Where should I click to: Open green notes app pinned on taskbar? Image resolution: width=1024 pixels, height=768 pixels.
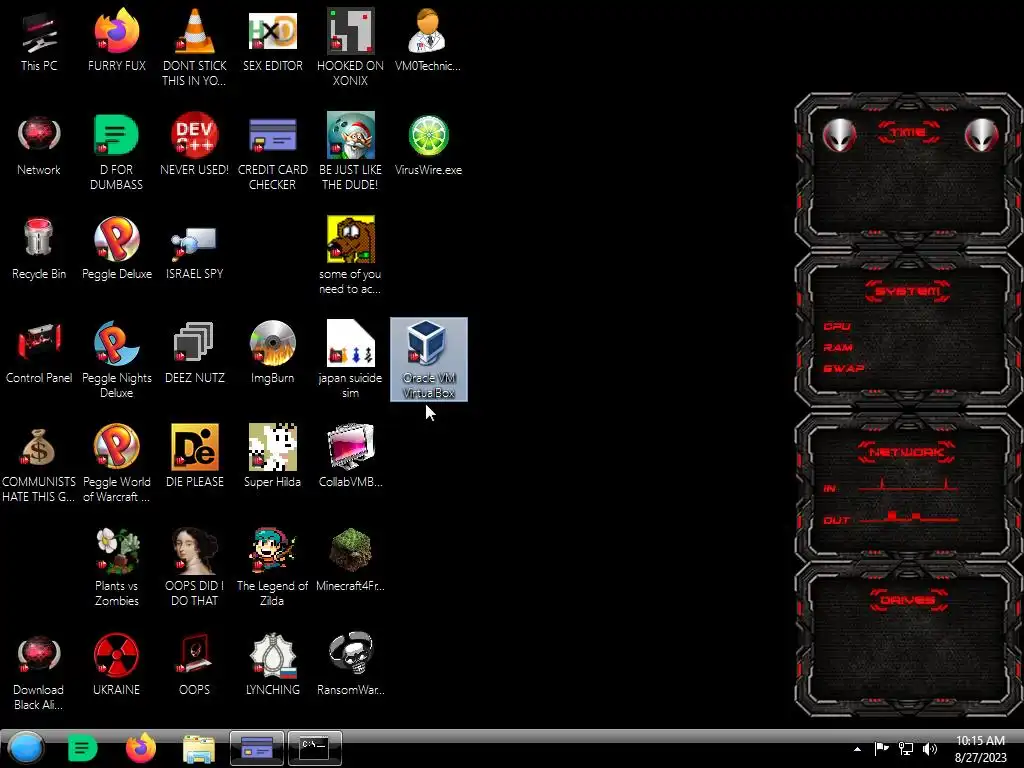tap(82, 748)
